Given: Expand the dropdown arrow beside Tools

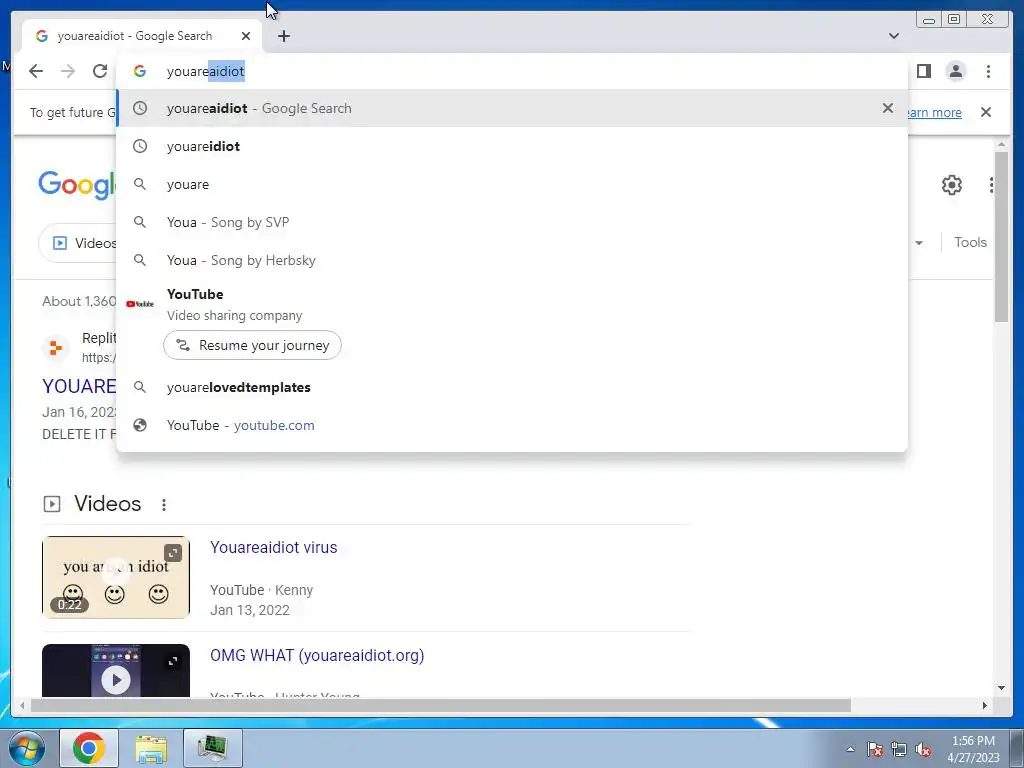Looking at the screenshot, I should (919, 243).
